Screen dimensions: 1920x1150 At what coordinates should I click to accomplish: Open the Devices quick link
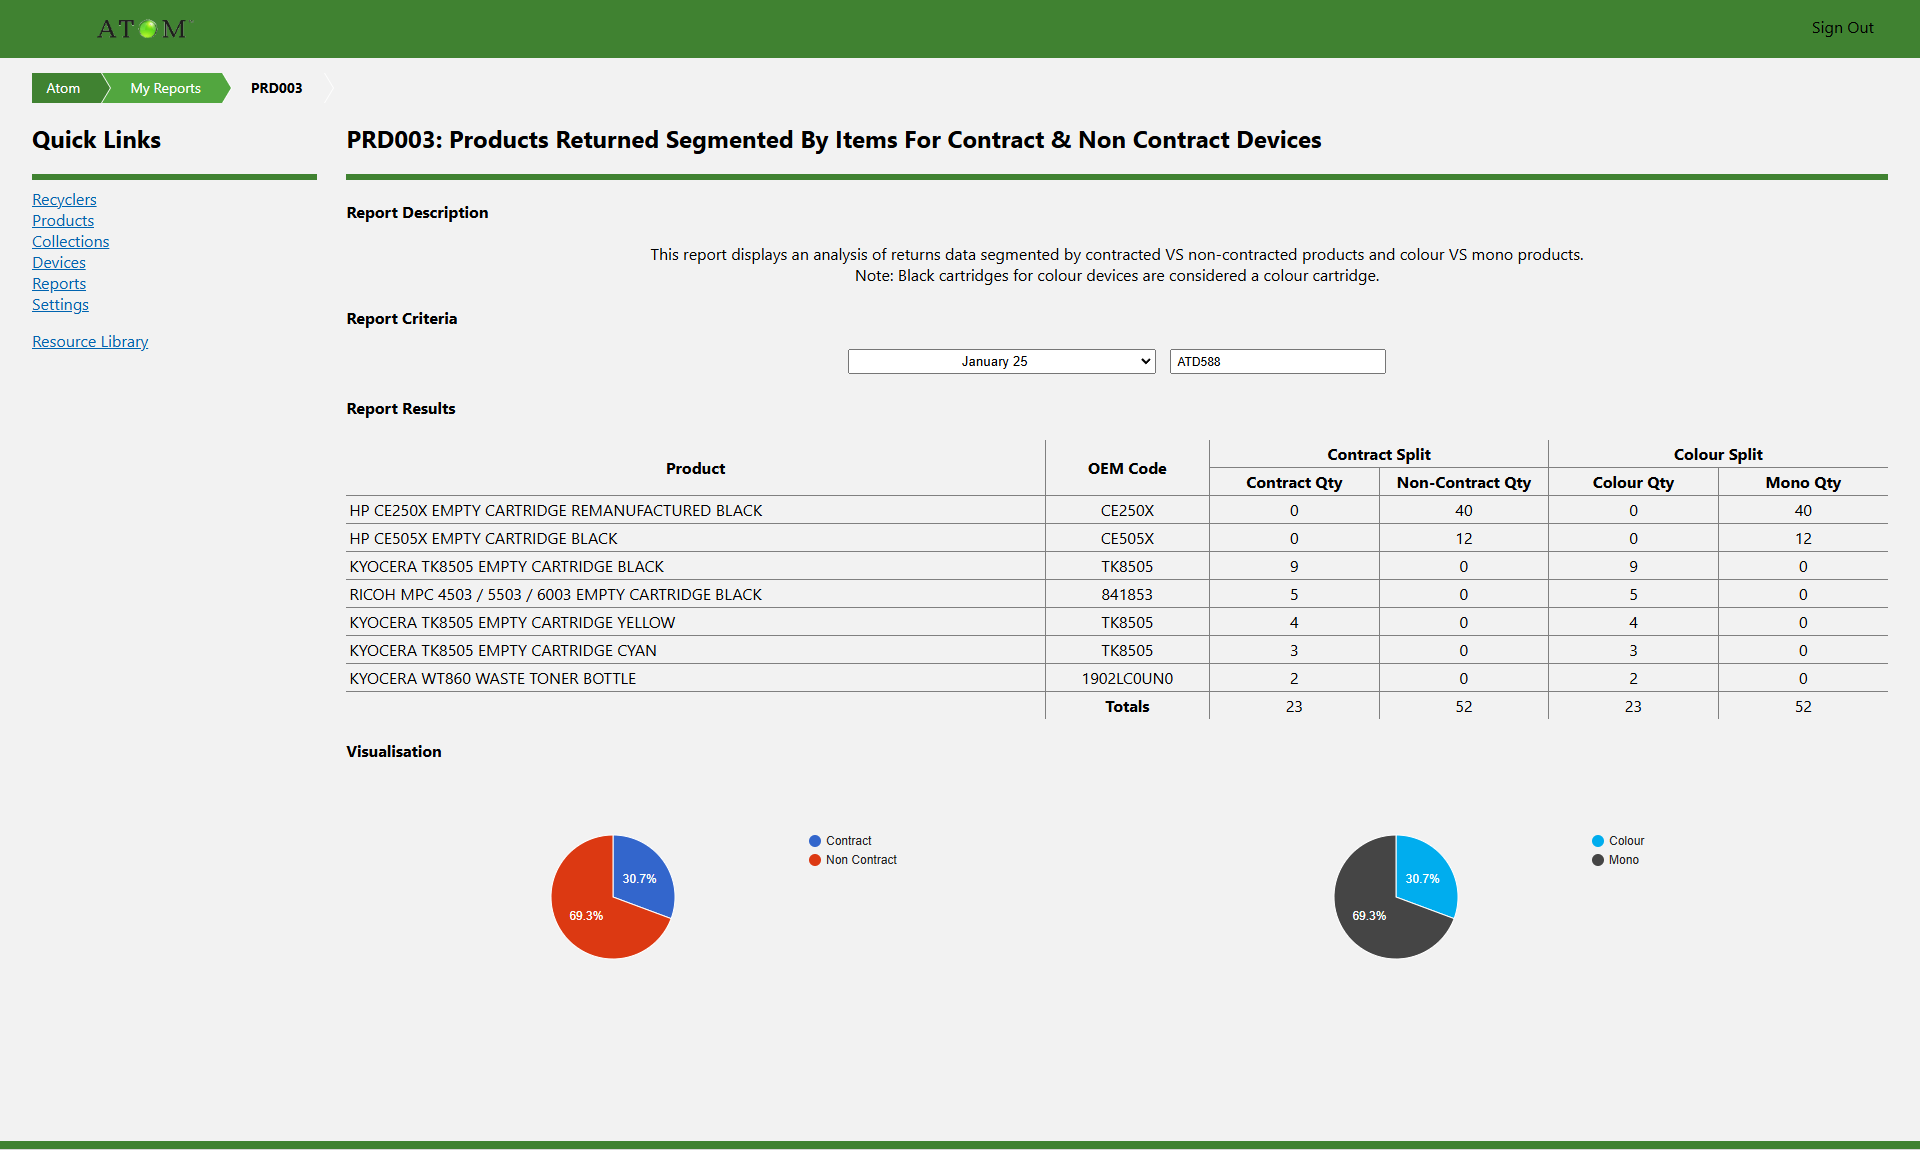59,263
